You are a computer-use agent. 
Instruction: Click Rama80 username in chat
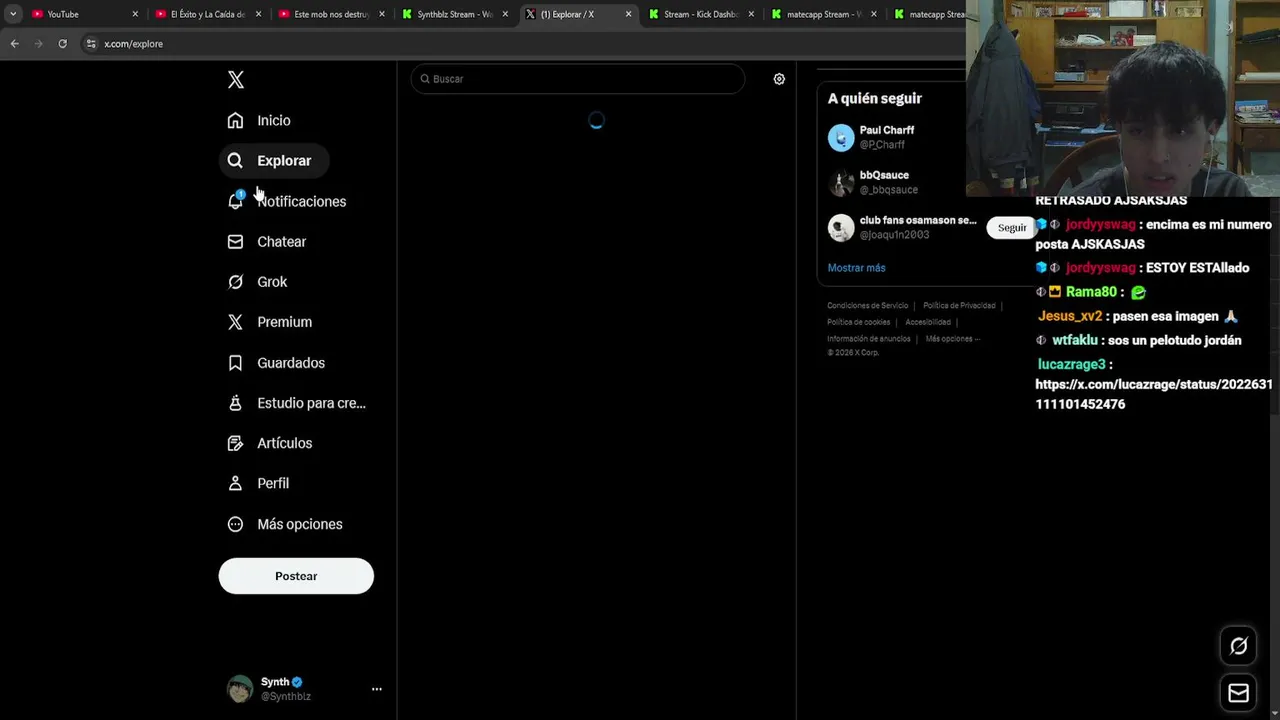tap(1091, 292)
